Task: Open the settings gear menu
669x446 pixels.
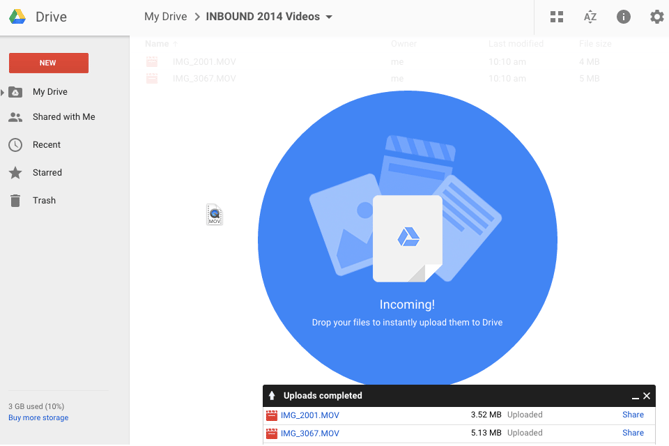Action: 656,17
